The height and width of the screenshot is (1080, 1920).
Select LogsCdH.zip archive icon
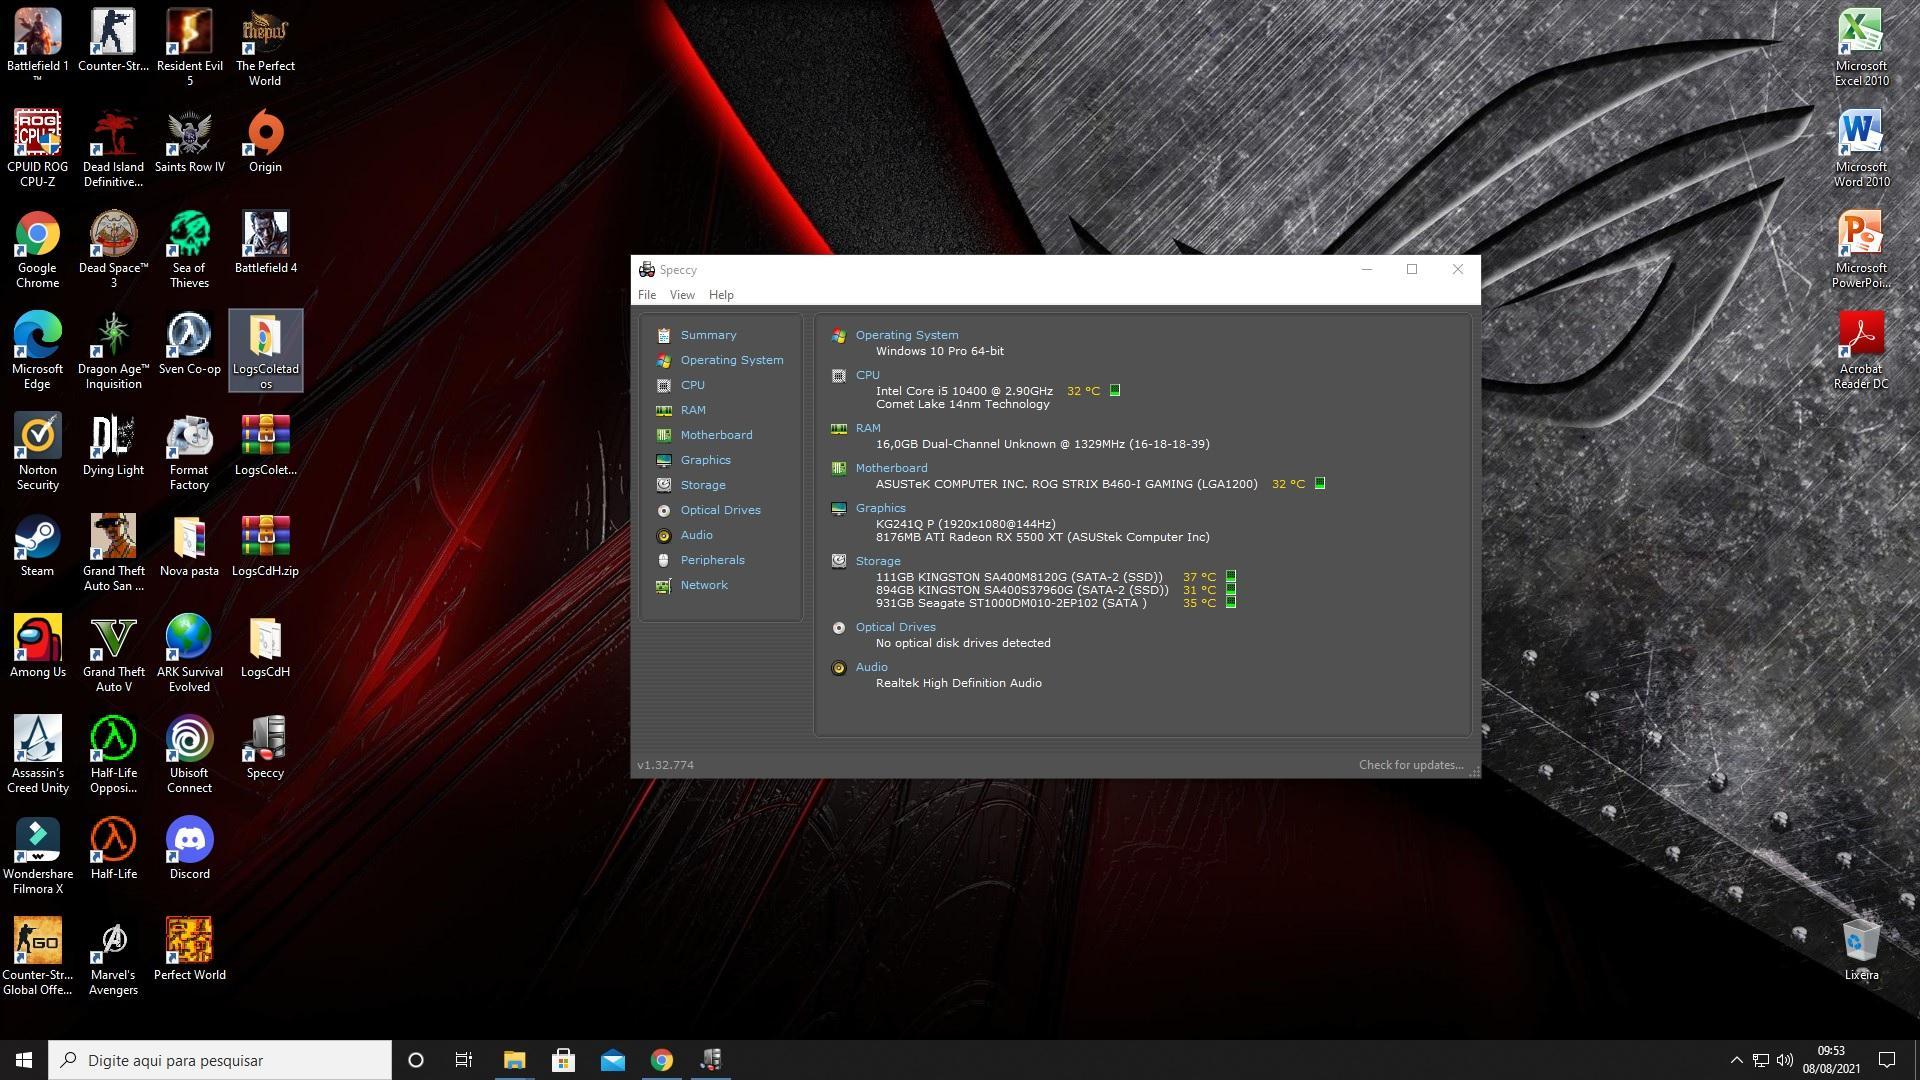[265, 545]
